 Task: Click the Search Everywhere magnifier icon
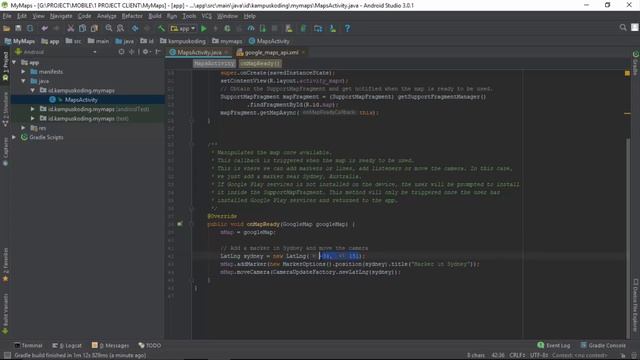point(623,27)
